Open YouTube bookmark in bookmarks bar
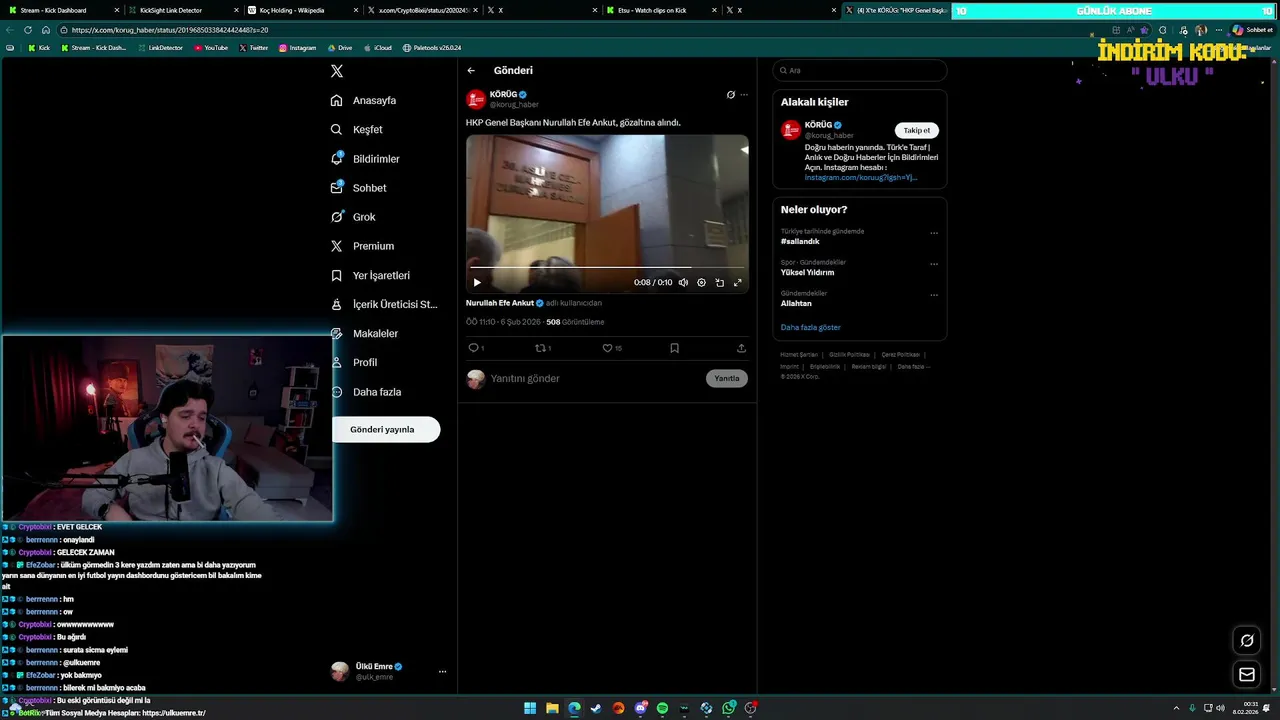Viewport: 1280px width, 720px height. 211,48
